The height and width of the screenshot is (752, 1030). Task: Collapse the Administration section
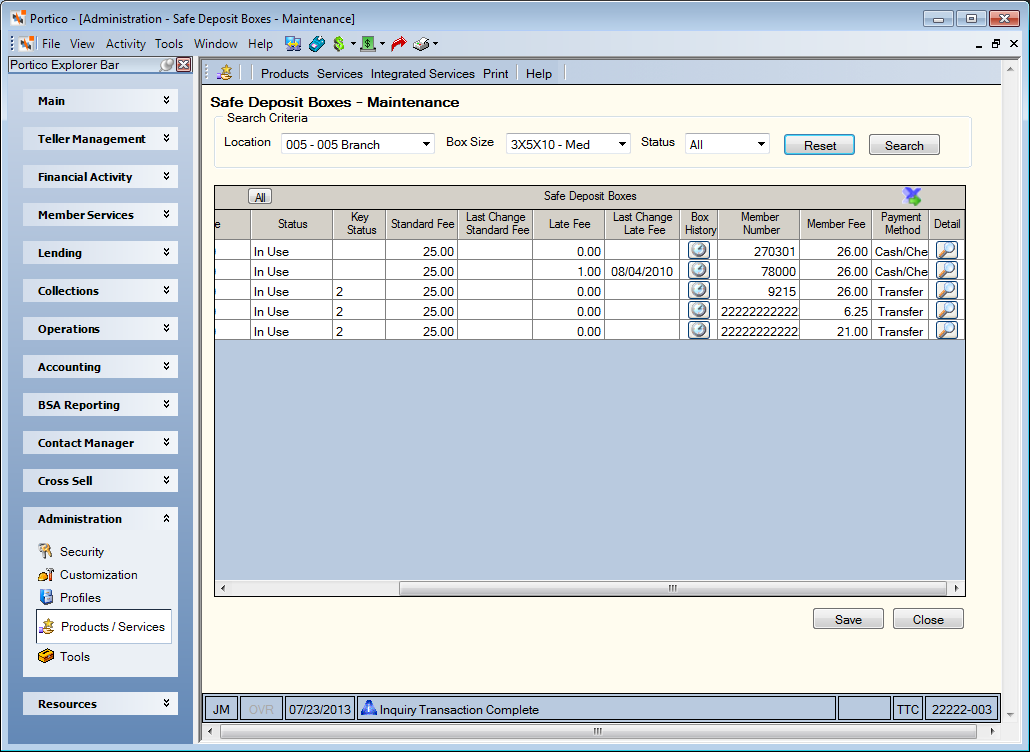(x=101, y=519)
